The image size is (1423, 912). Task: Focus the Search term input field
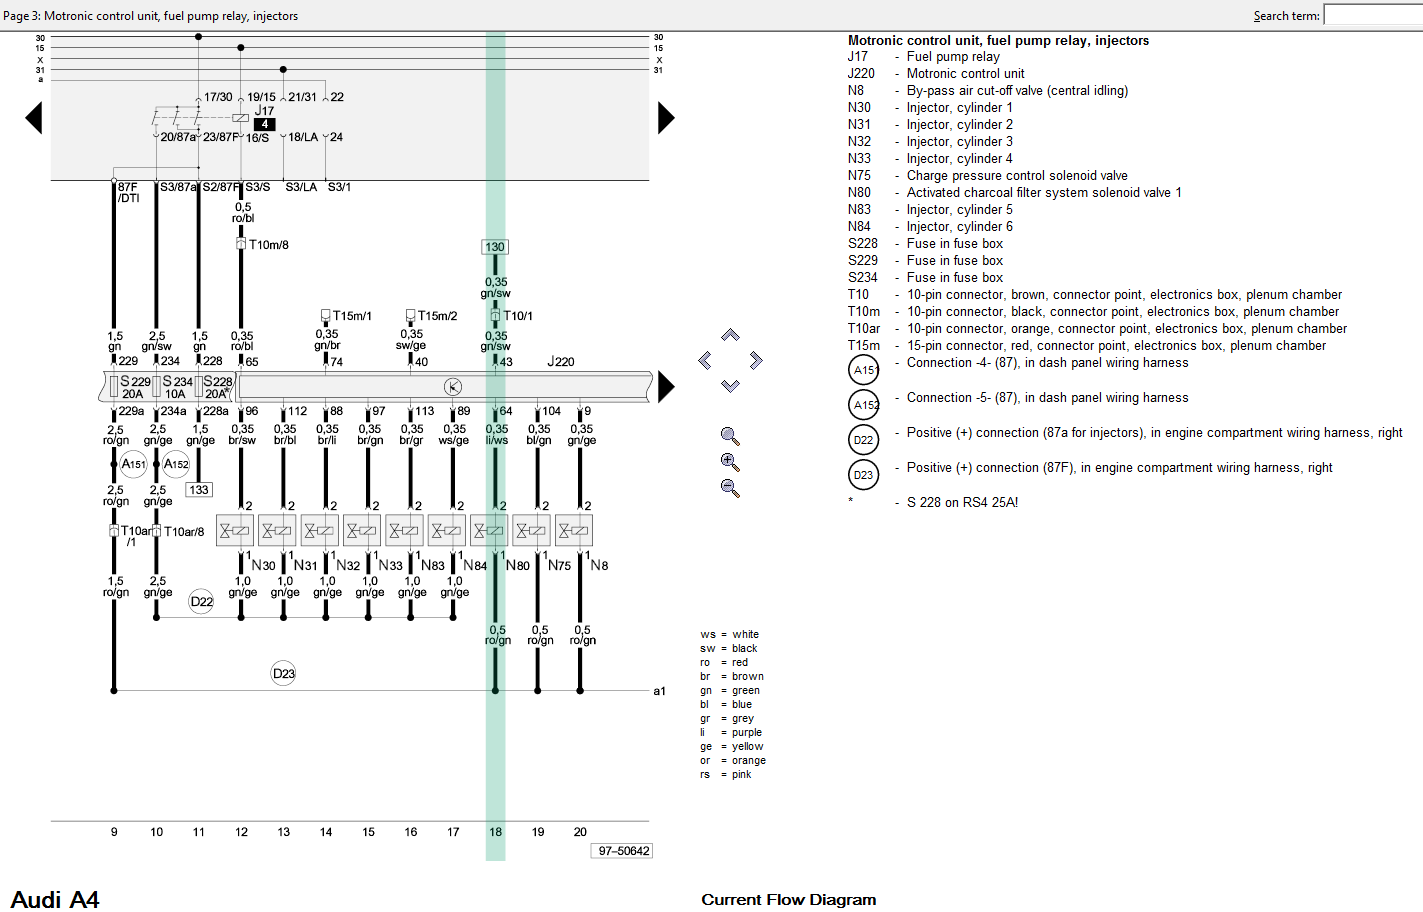pos(1372,15)
